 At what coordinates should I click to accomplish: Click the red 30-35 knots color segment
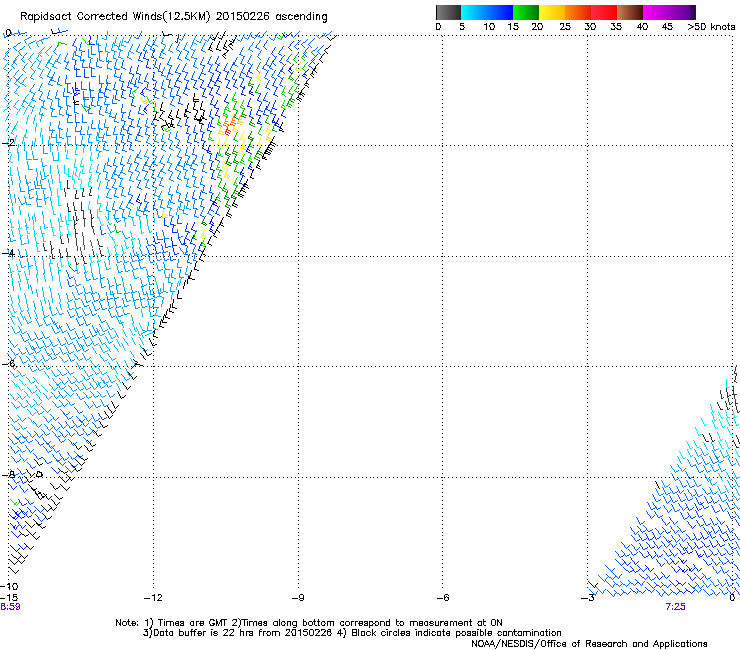(x=604, y=12)
